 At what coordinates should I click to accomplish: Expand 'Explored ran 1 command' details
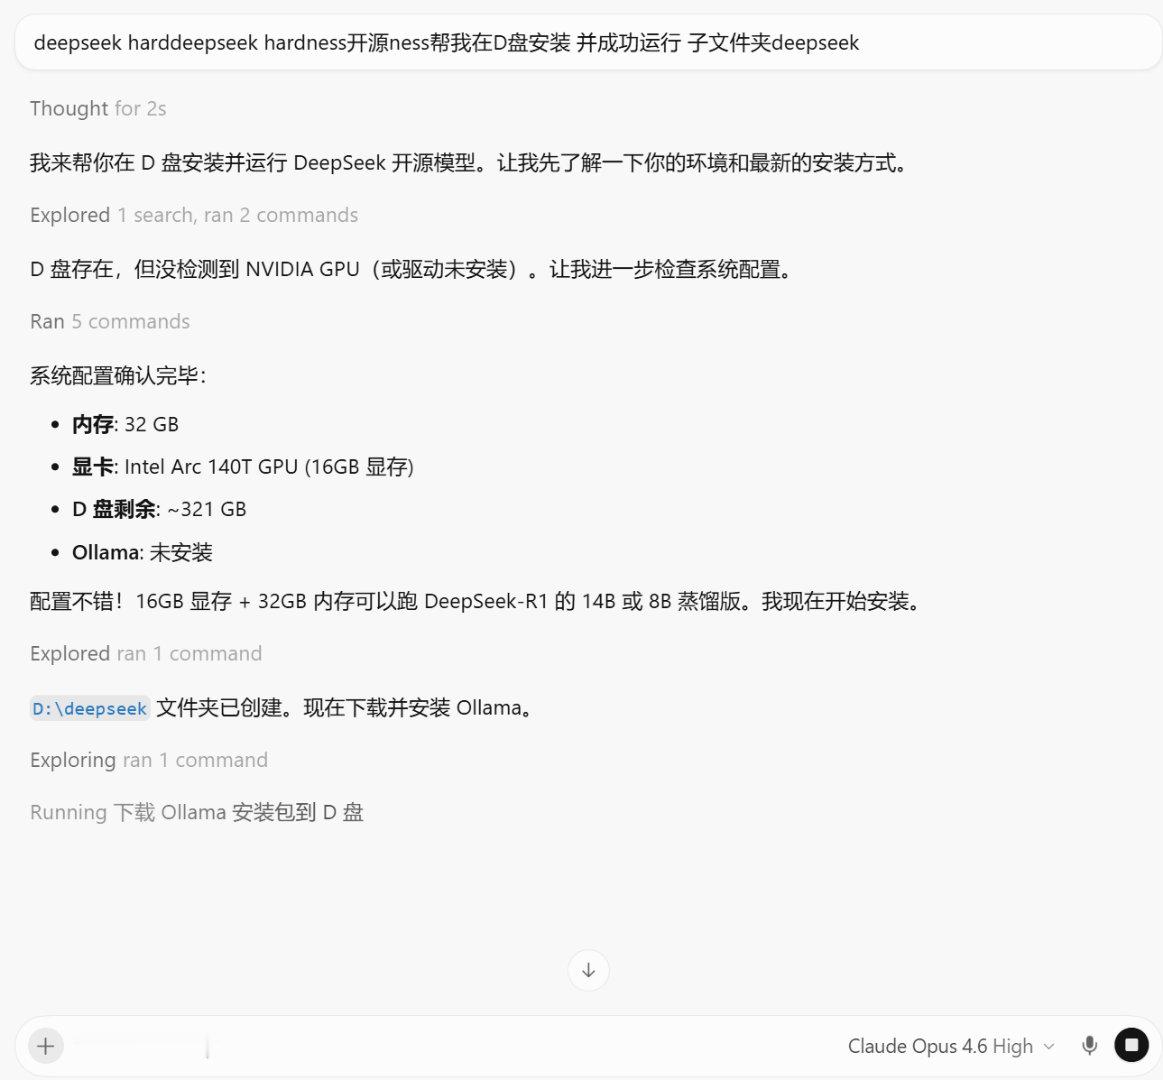coord(145,653)
